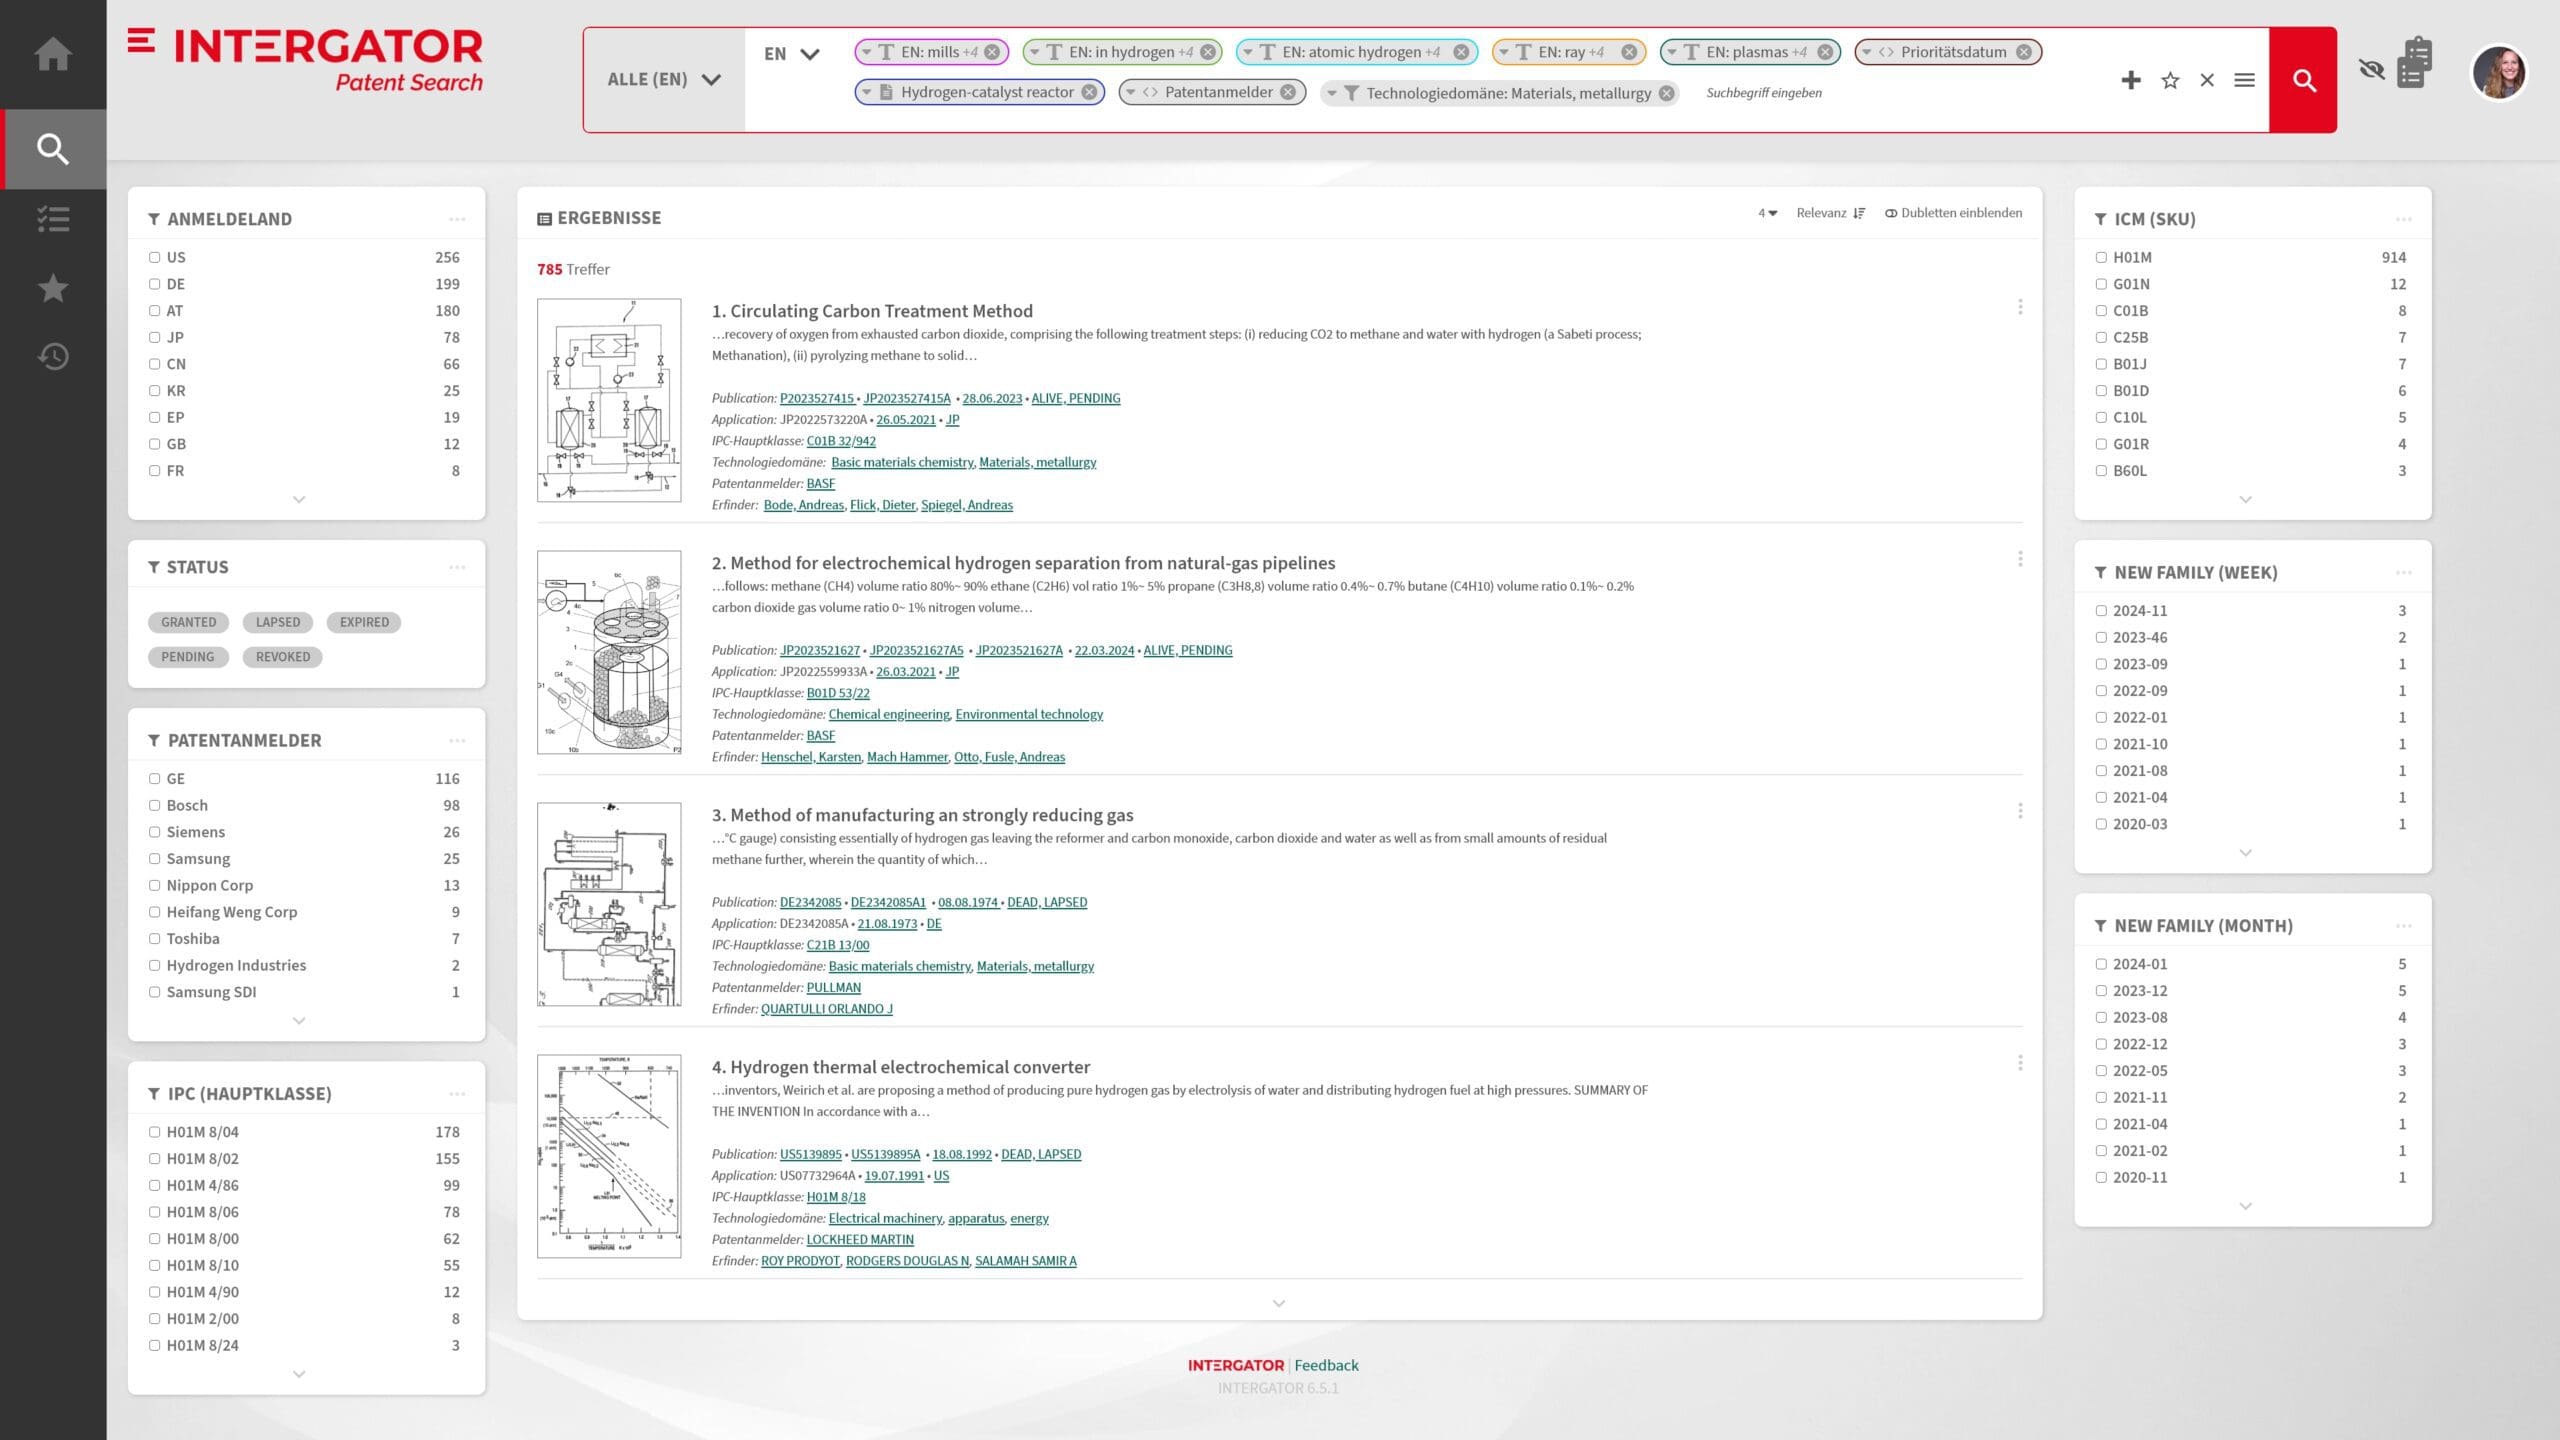Screen dimensions: 2560x1440
Task: Filter by LAPSED status
Action: coord(277,622)
